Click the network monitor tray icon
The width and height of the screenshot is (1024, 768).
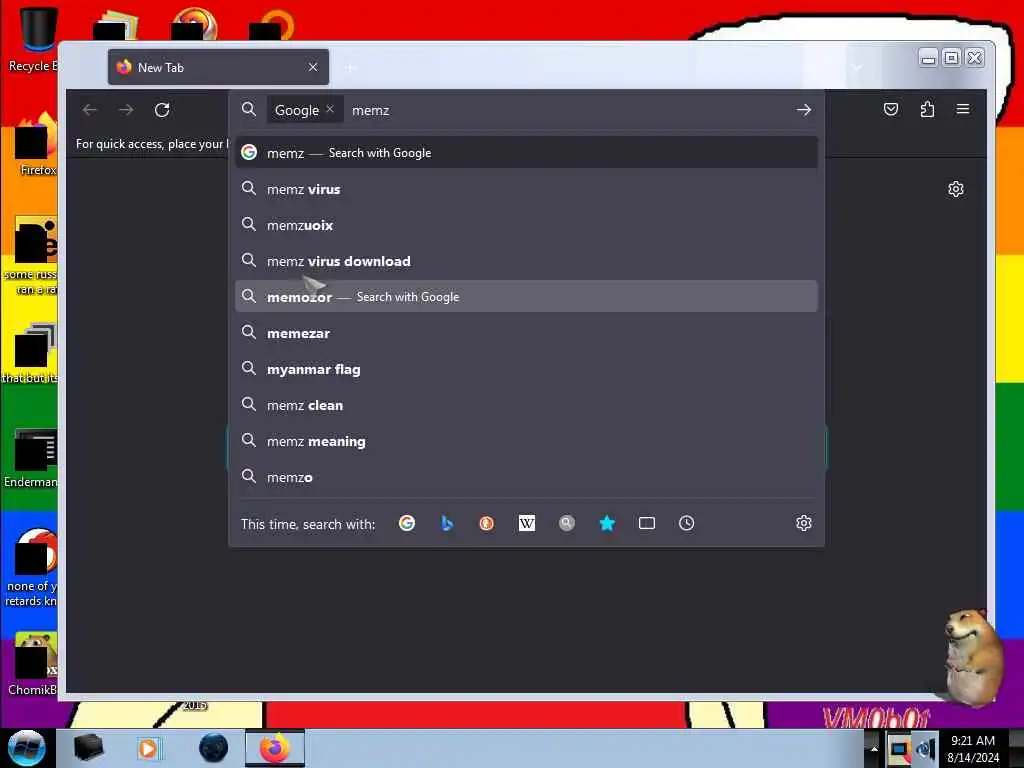(899, 749)
